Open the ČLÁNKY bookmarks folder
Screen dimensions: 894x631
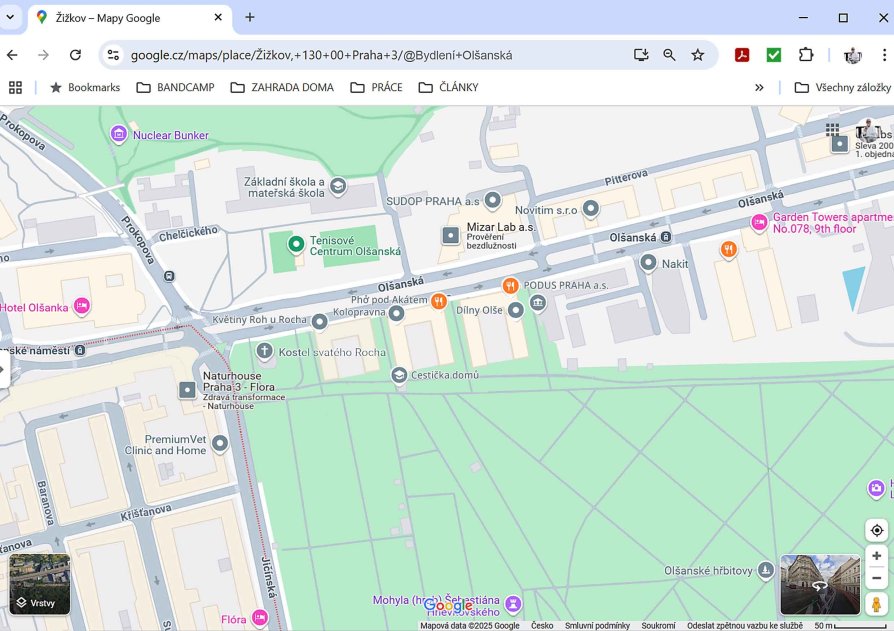[x=449, y=87]
